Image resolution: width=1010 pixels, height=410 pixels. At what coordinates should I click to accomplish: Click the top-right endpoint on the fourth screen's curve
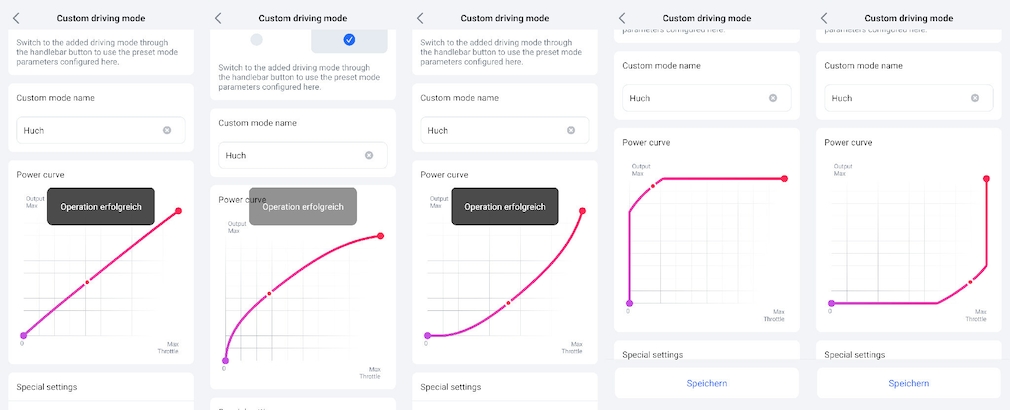click(785, 179)
